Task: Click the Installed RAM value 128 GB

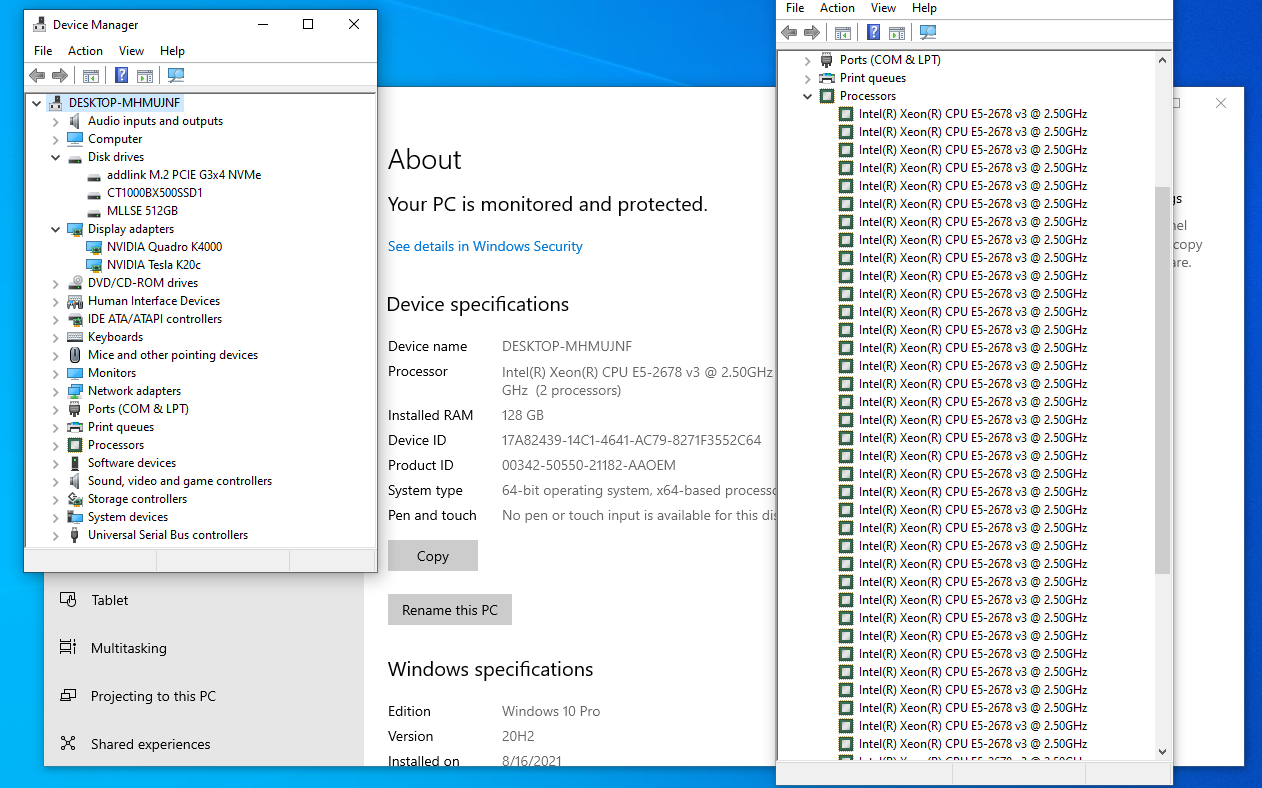Action: [x=523, y=415]
